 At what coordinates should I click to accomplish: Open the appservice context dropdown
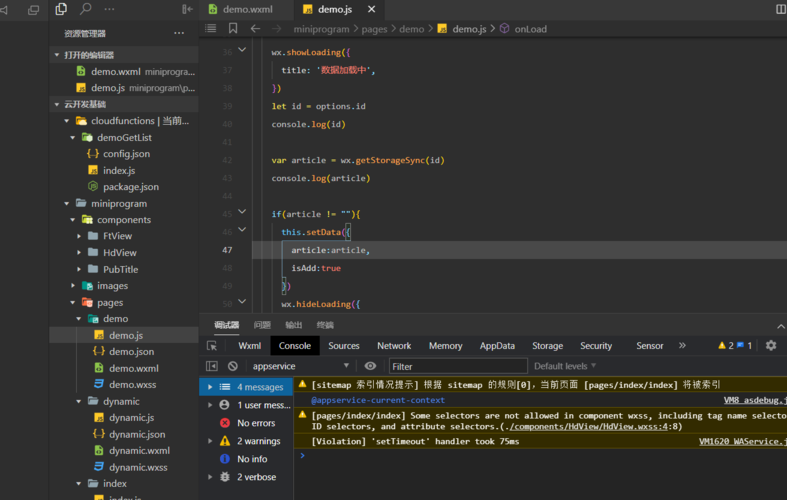(300, 366)
